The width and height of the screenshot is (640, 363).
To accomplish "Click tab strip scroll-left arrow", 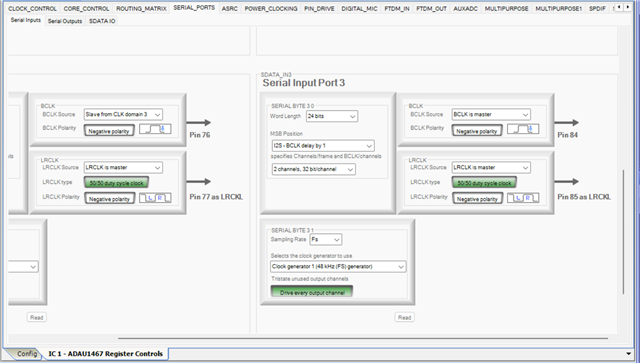I will coord(619,7).
